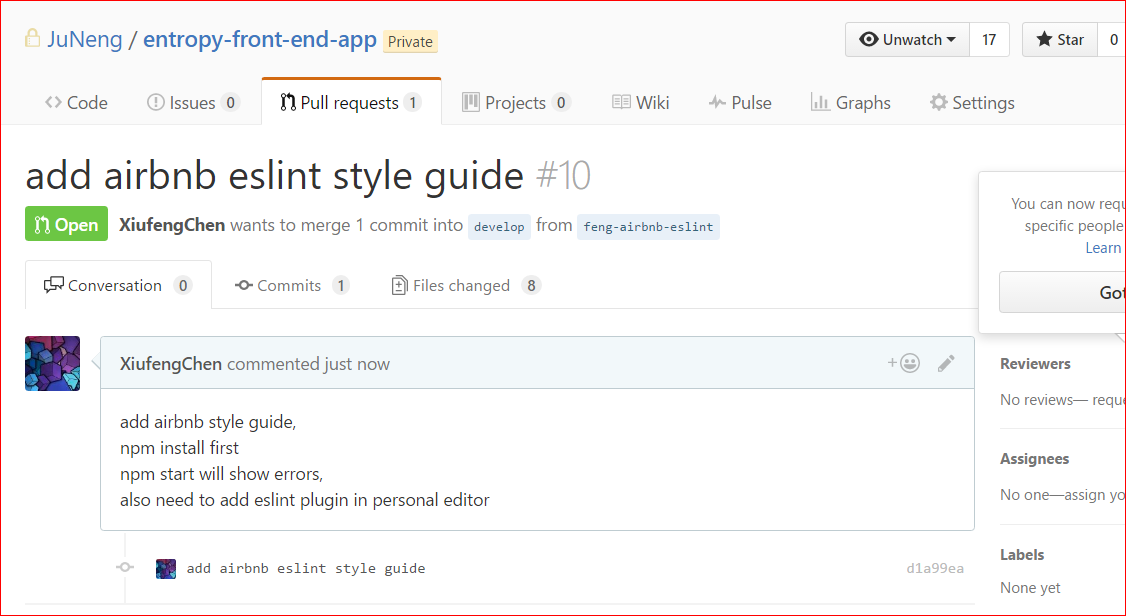1126x616 pixels.
Task: Click the 'npm install first' comment line
Action: coord(180,448)
